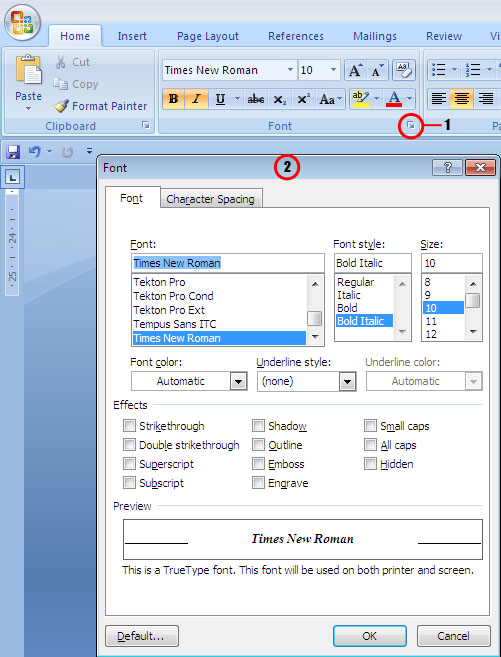Click the Shrink Font icon

377,70
